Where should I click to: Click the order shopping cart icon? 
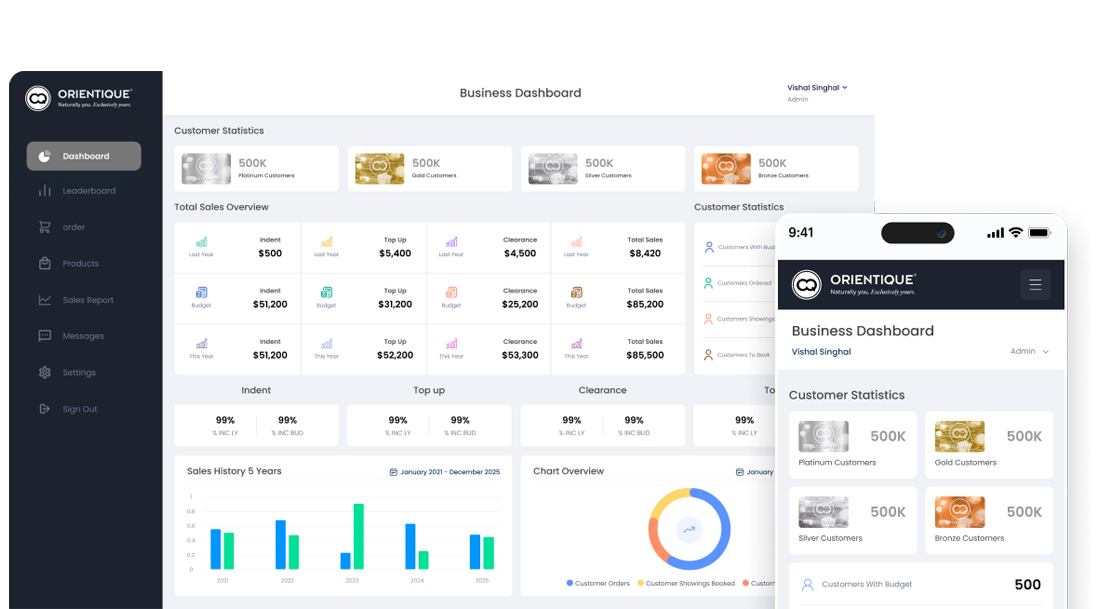(x=45, y=227)
